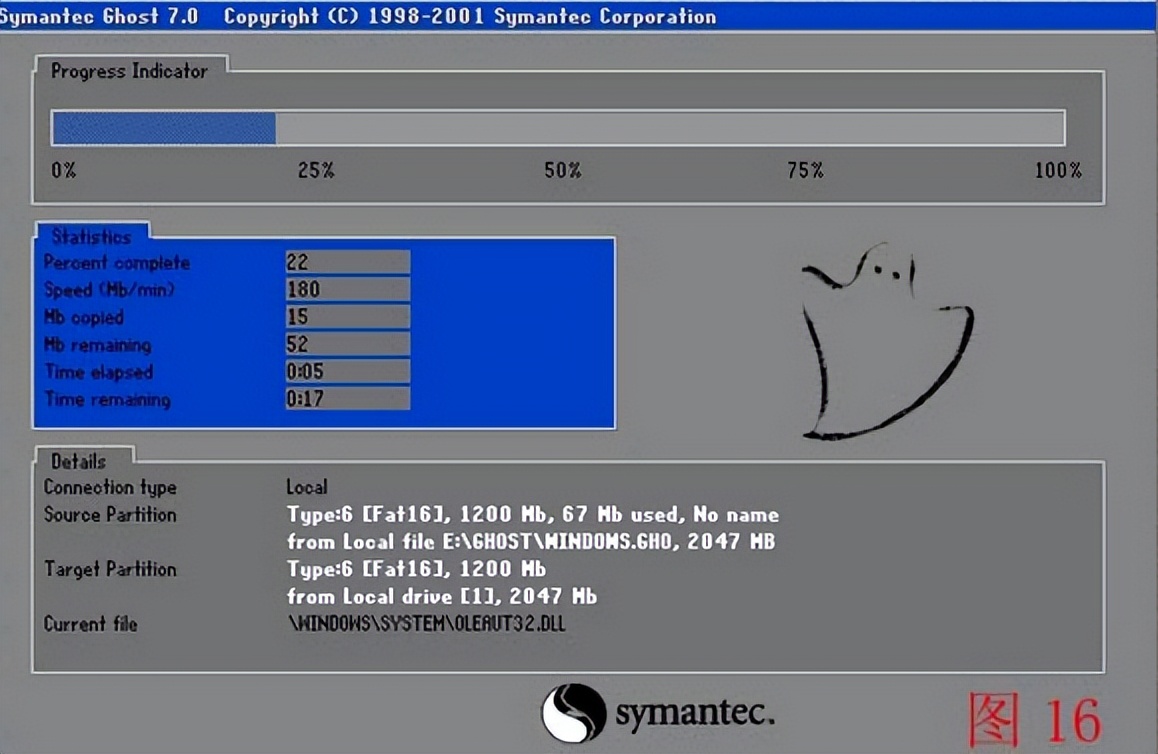Click the Speed (Mb/min) label
The width and height of the screenshot is (1158, 754).
coord(109,289)
